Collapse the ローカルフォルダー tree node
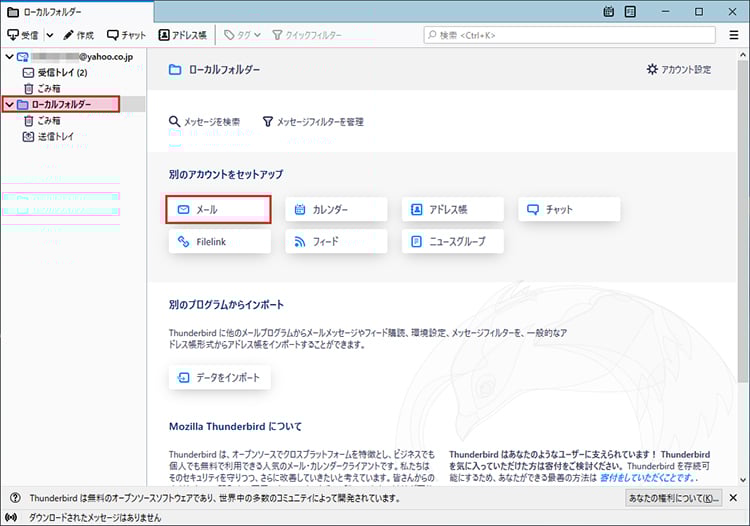The width and height of the screenshot is (750, 526). click(9, 104)
